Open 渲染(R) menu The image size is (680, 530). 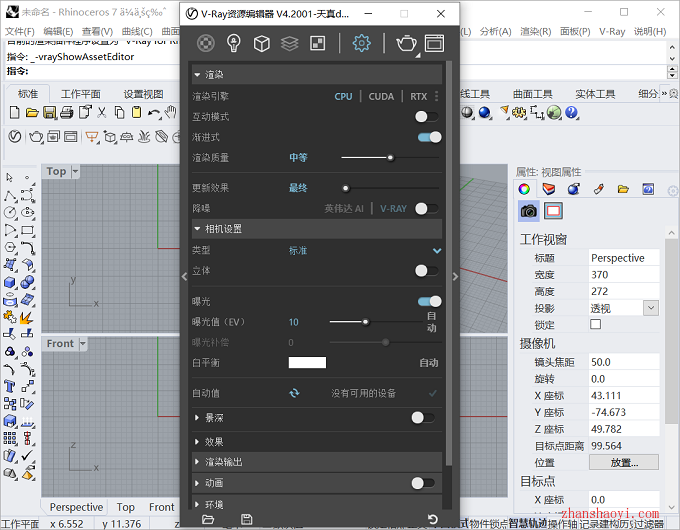tap(536, 31)
